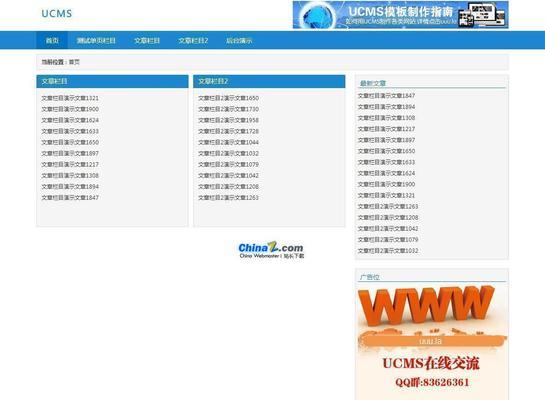Open 文章栏目2演示文章1208 under 最新文章
Image resolution: width=545 pixels, height=400 pixels.
[x=388, y=218]
